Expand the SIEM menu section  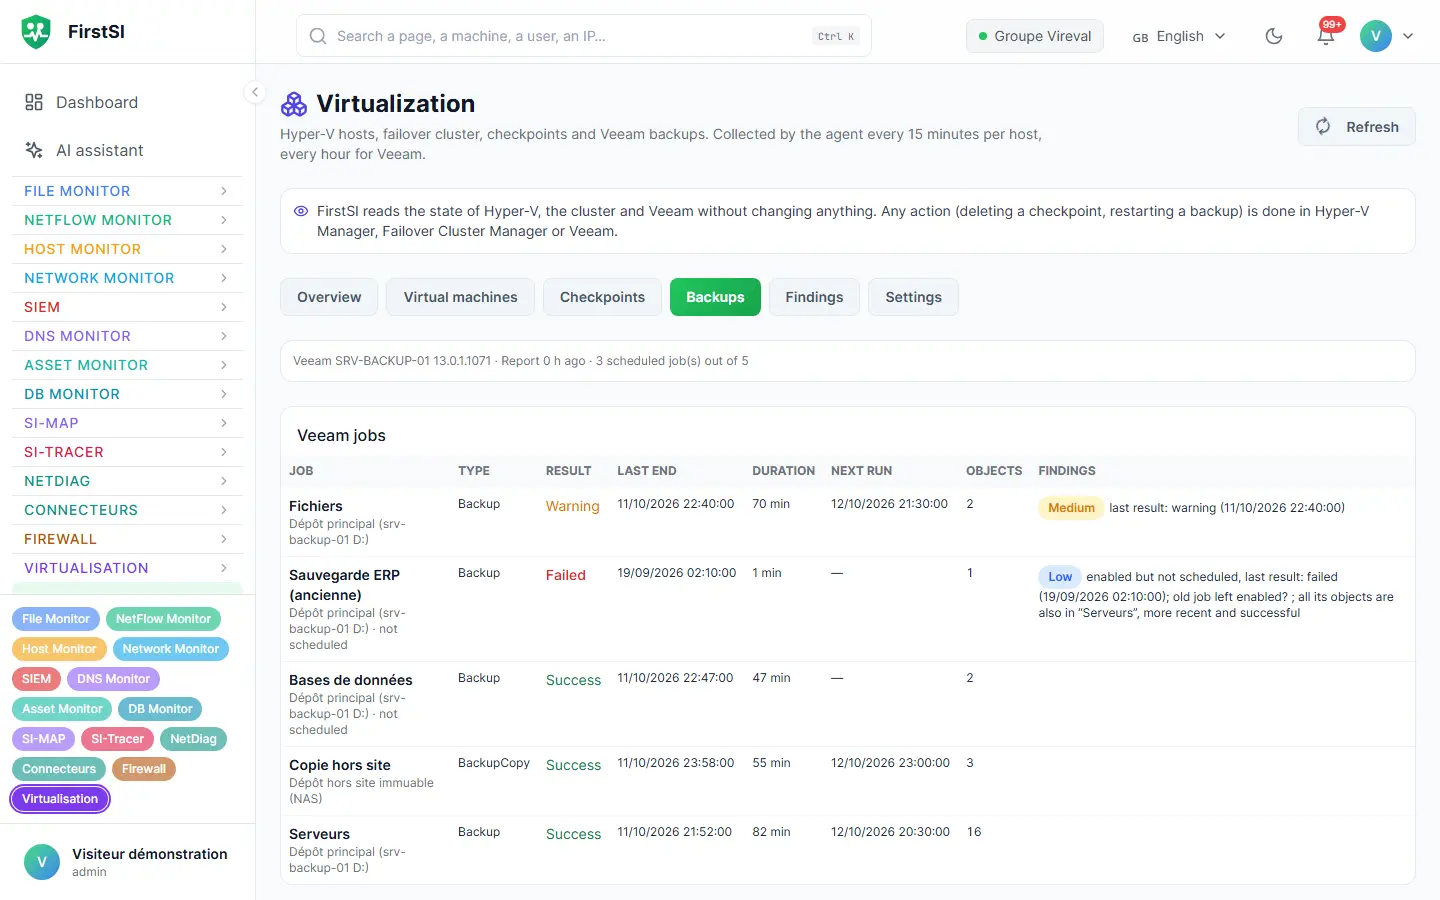[127, 307]
